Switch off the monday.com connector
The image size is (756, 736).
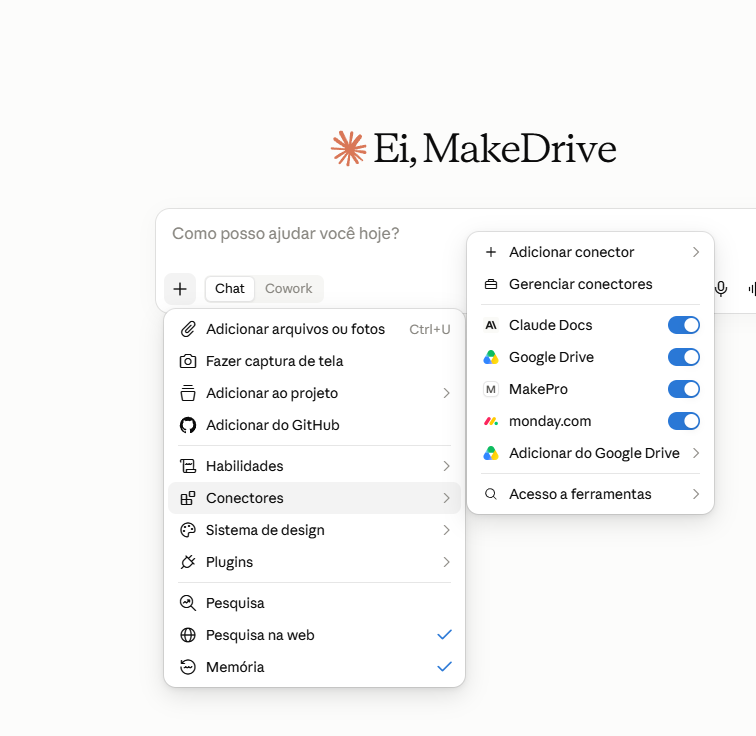pos(684,421)
